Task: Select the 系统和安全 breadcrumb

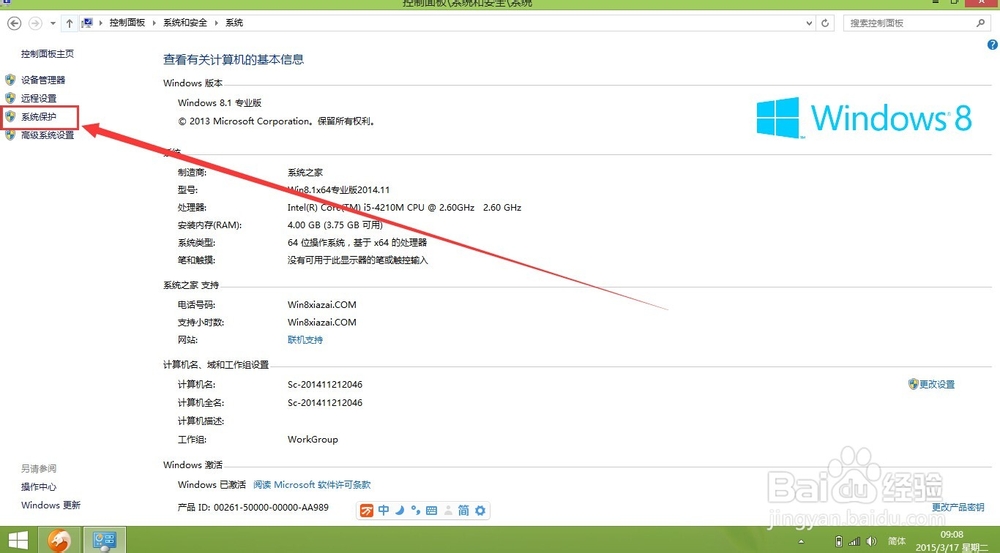Action: [x=185, y=23]
